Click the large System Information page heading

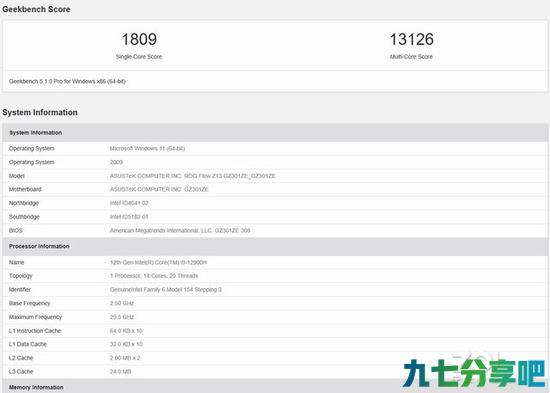tap(40, 112)
